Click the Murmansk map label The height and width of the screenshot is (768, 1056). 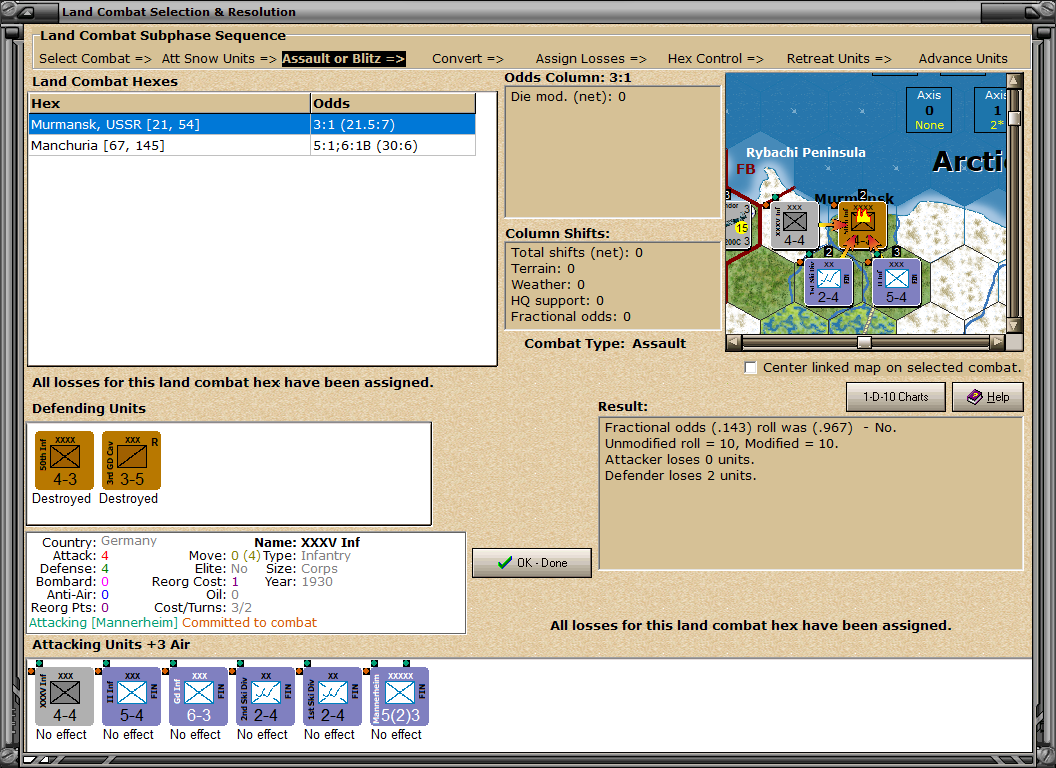pos(854,199)
